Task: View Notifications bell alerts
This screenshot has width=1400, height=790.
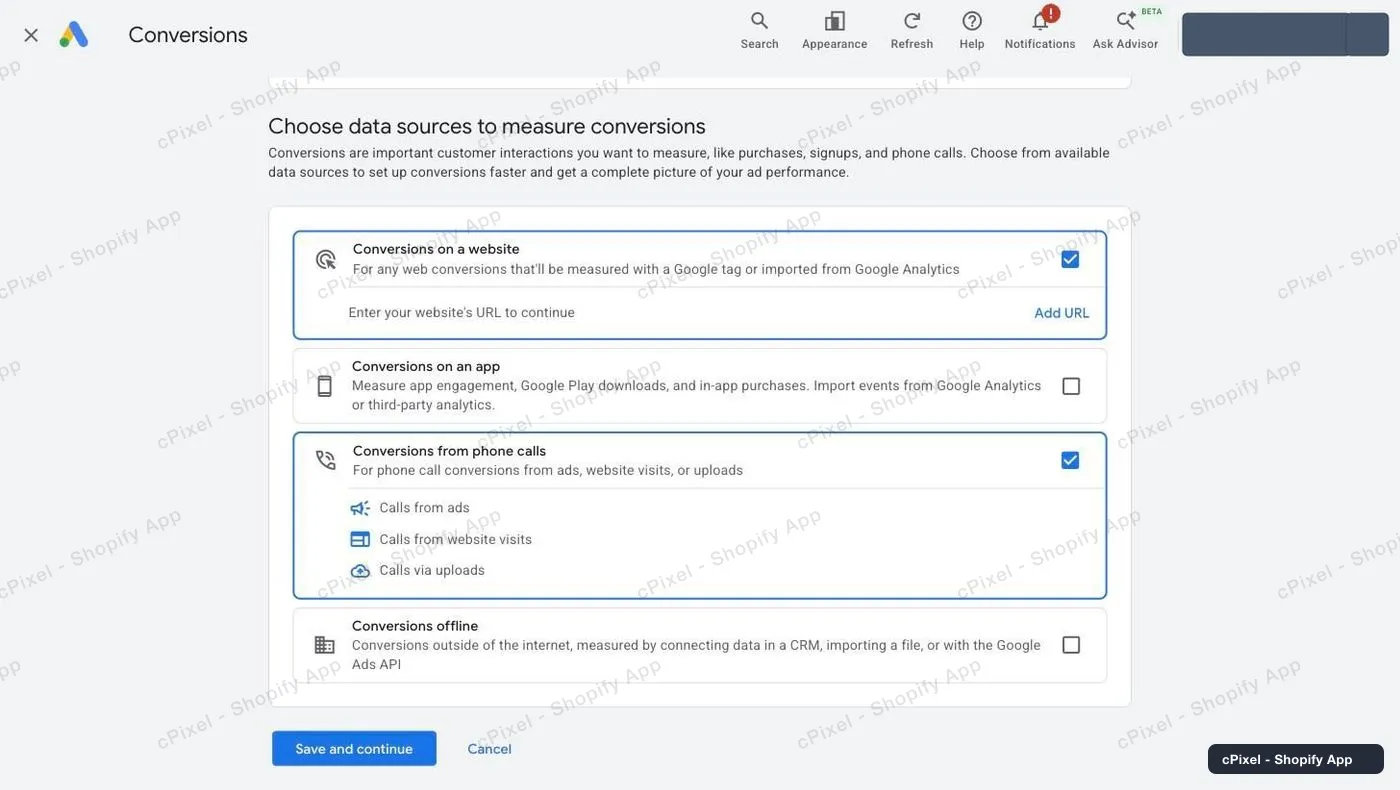Action: pyautogui.click(x=1040, y=30)
